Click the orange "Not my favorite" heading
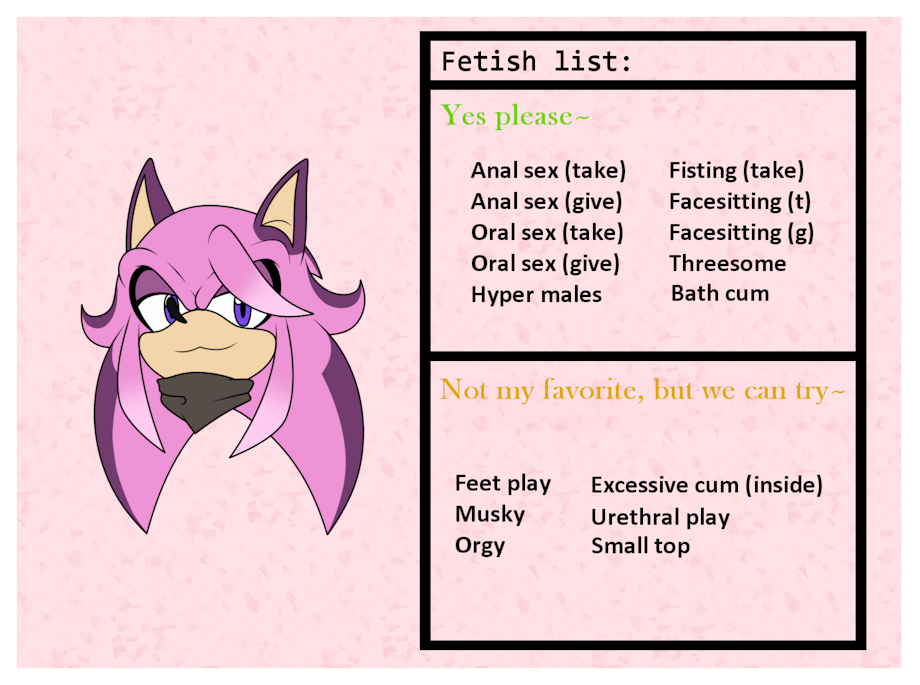920x685 pixels. 643,389
